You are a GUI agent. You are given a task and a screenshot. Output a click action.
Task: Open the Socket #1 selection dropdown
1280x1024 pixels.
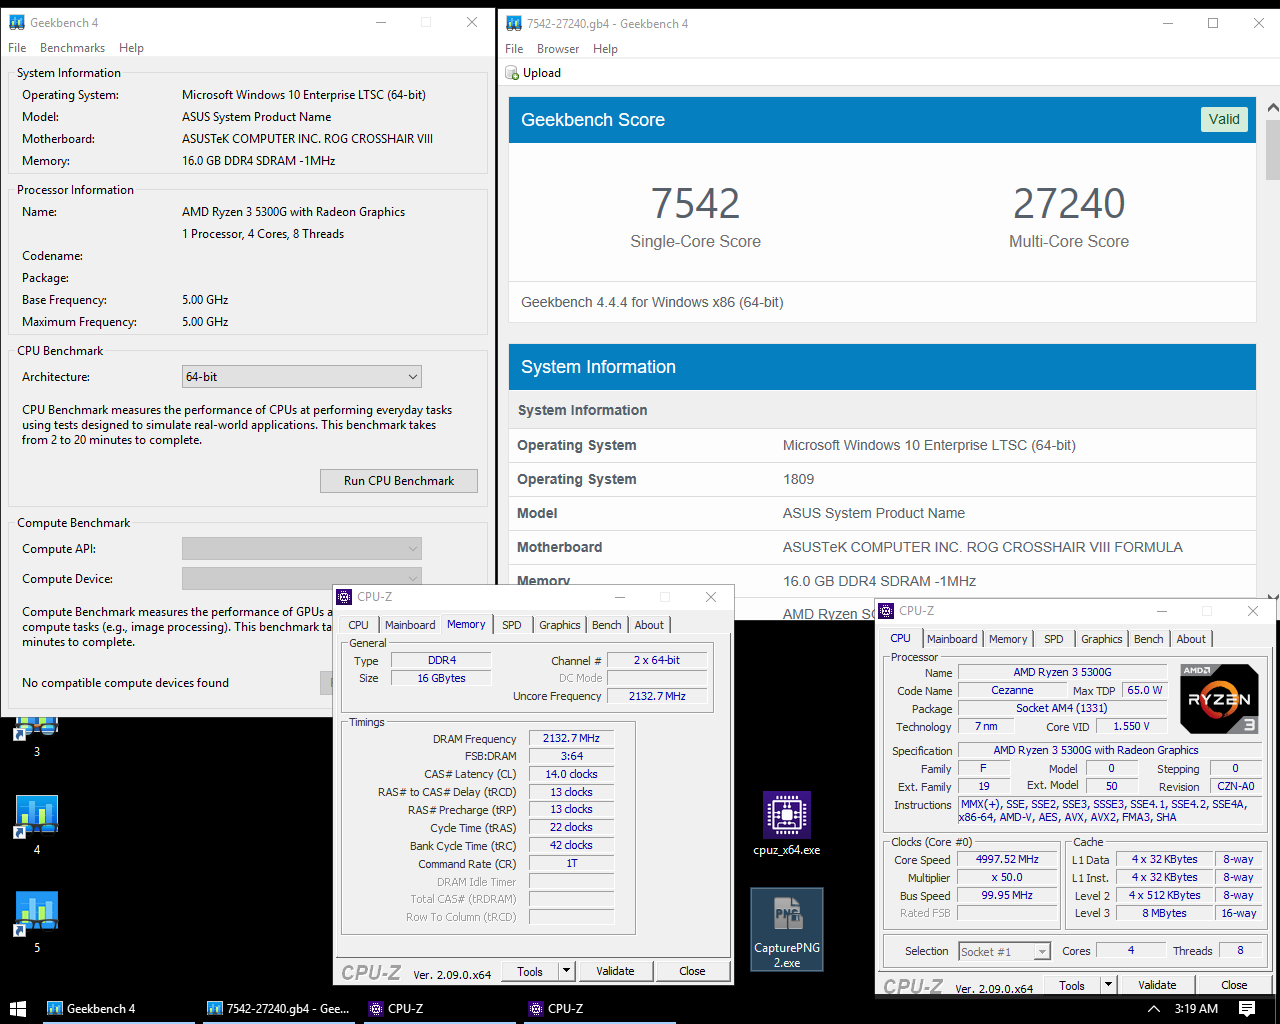tap(1004, 952)
